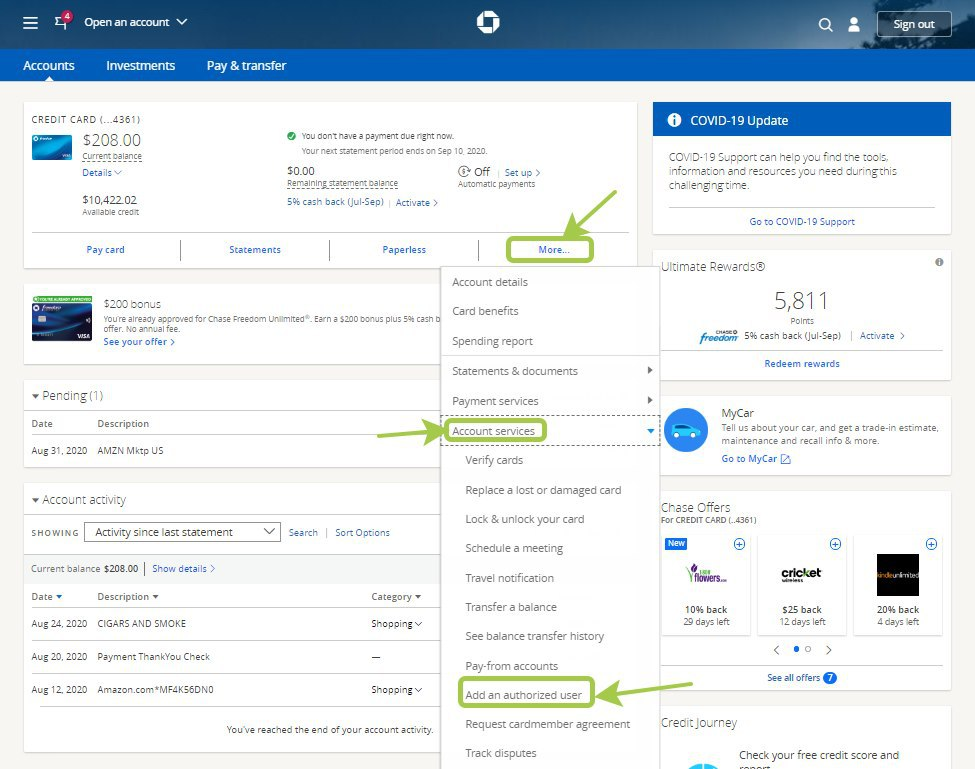Expand Statements & documents submenu

[x=550, y=371]
